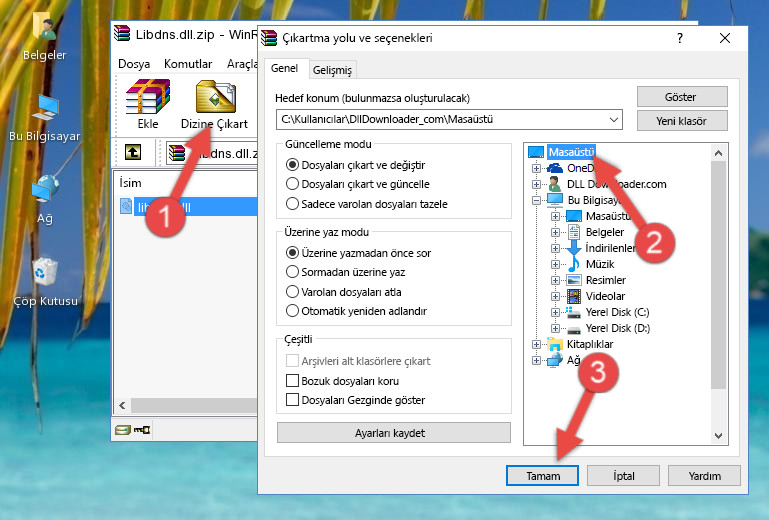Expand the Yerel Disk (C:) node
This screenshot has width=769, height=520.
pyautogui.click(x=555, y=312)
